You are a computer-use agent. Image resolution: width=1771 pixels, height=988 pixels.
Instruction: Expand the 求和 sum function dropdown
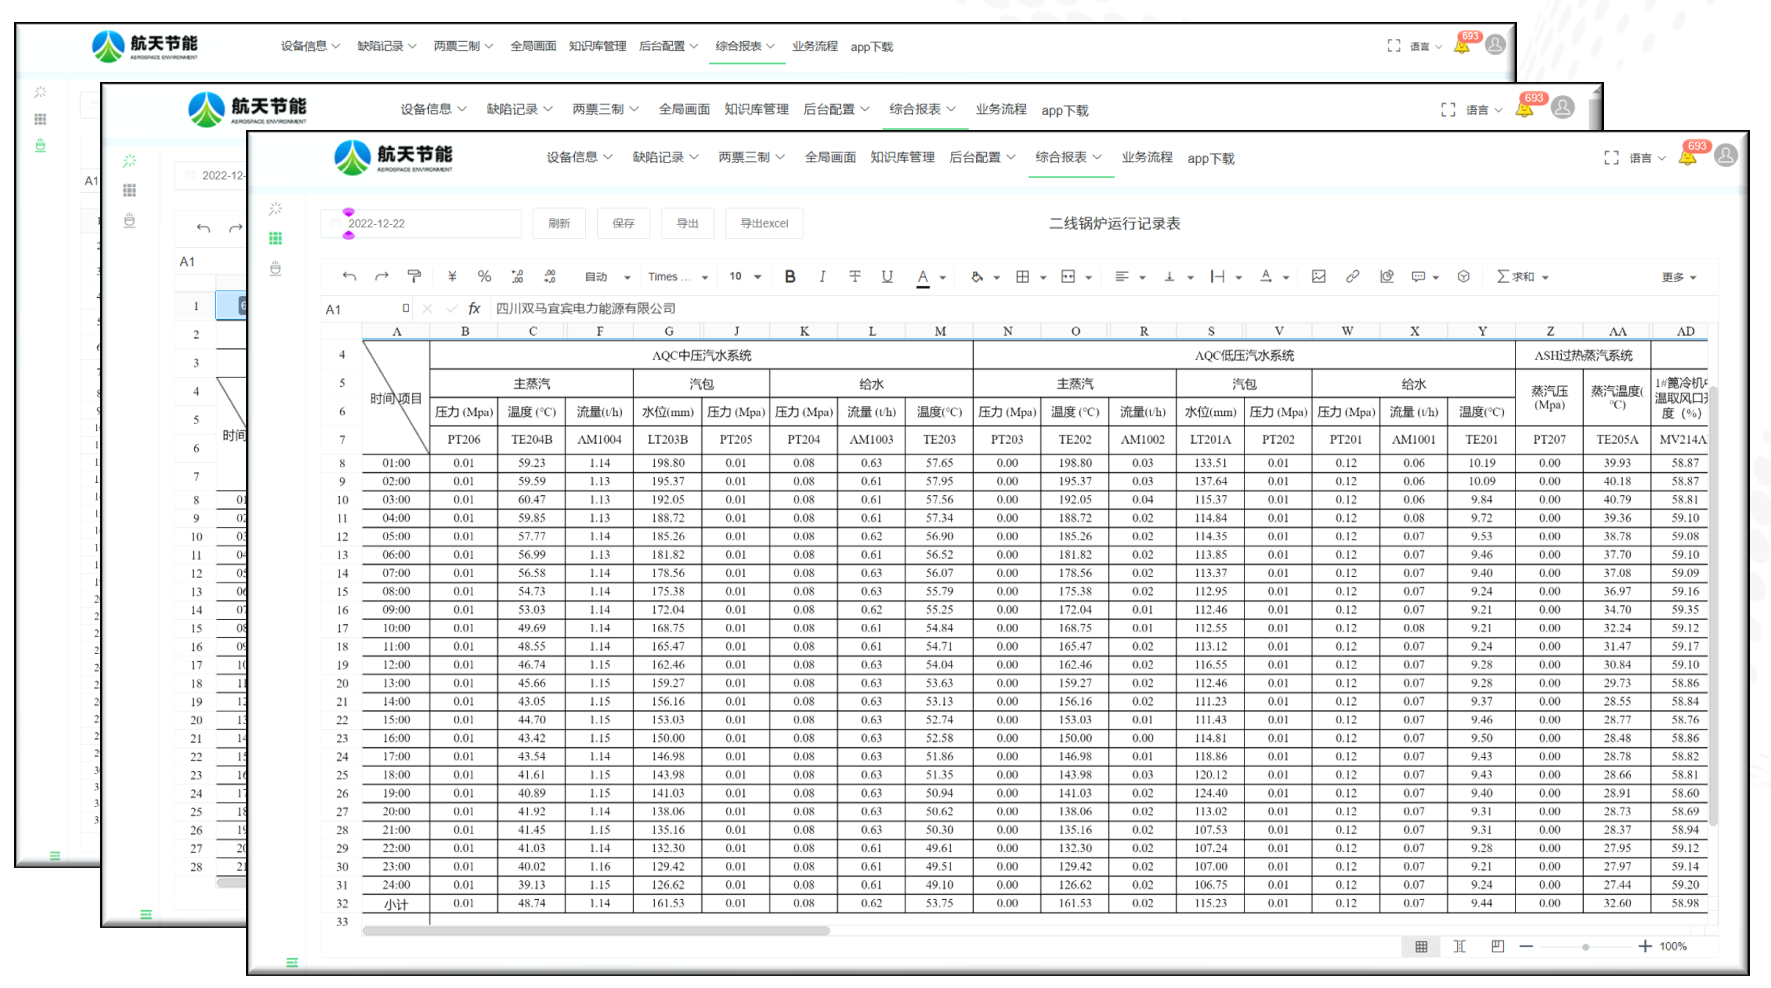click(x=1545, y=278)
